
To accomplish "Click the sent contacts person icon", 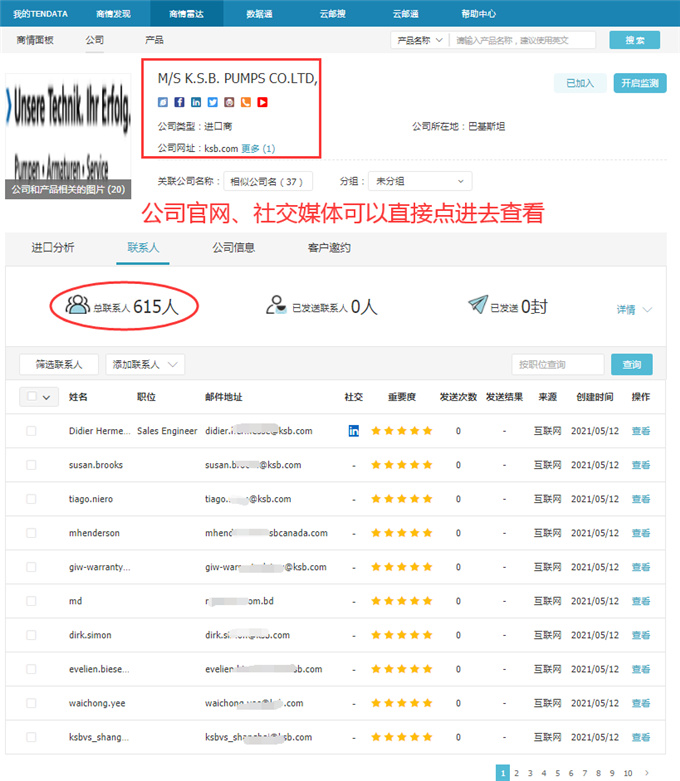I will point(276,305).
